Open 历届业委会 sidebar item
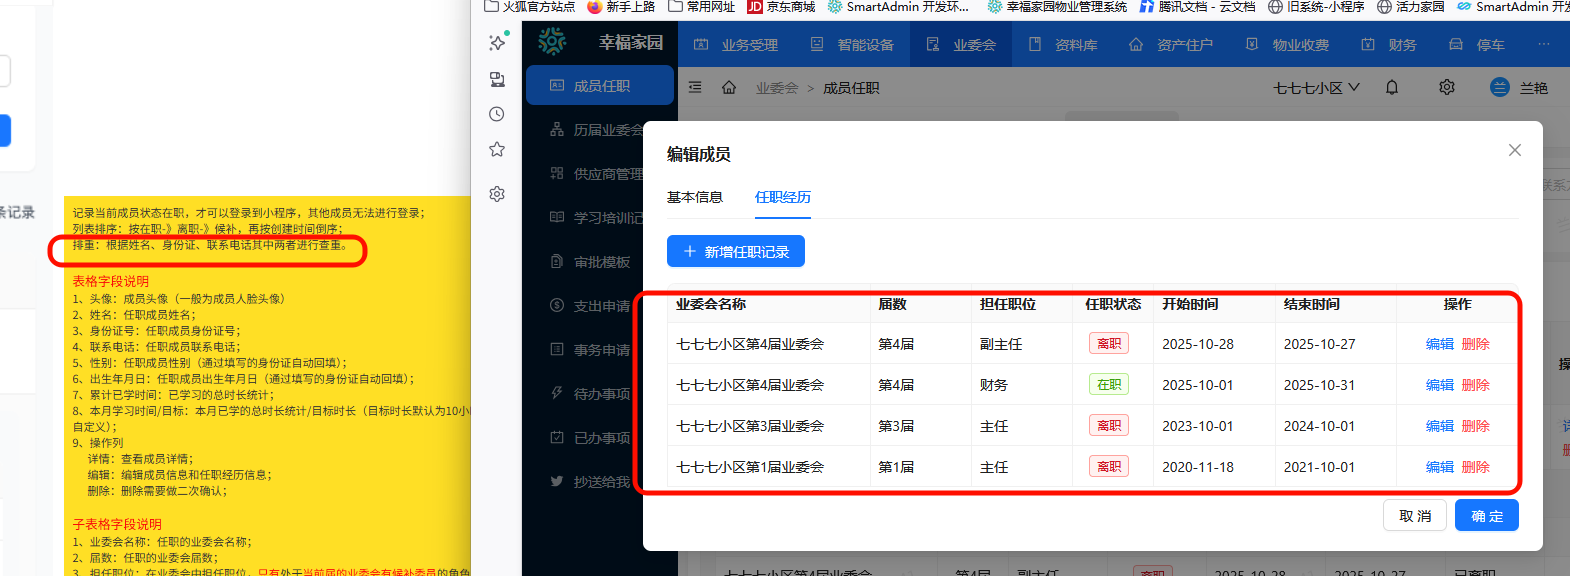 coord(597,130)
